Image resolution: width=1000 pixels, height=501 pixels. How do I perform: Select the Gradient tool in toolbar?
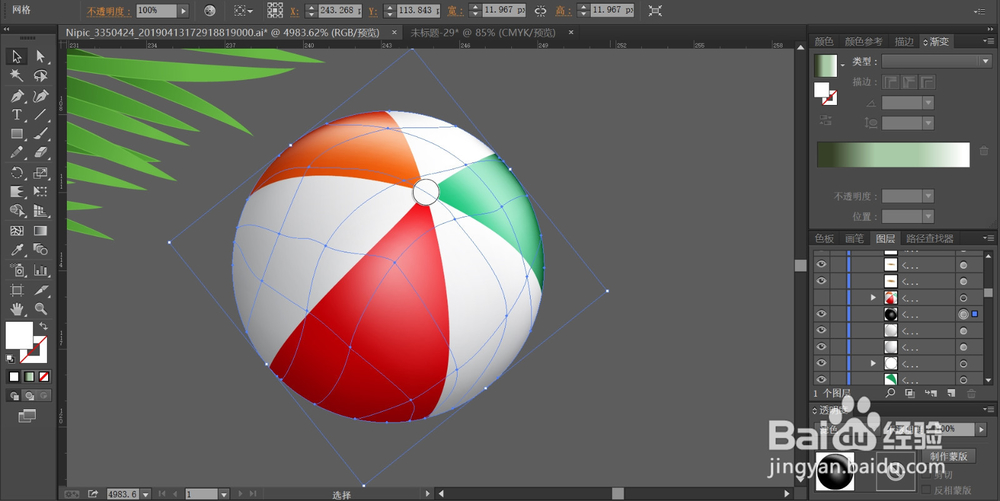[41, 231]
